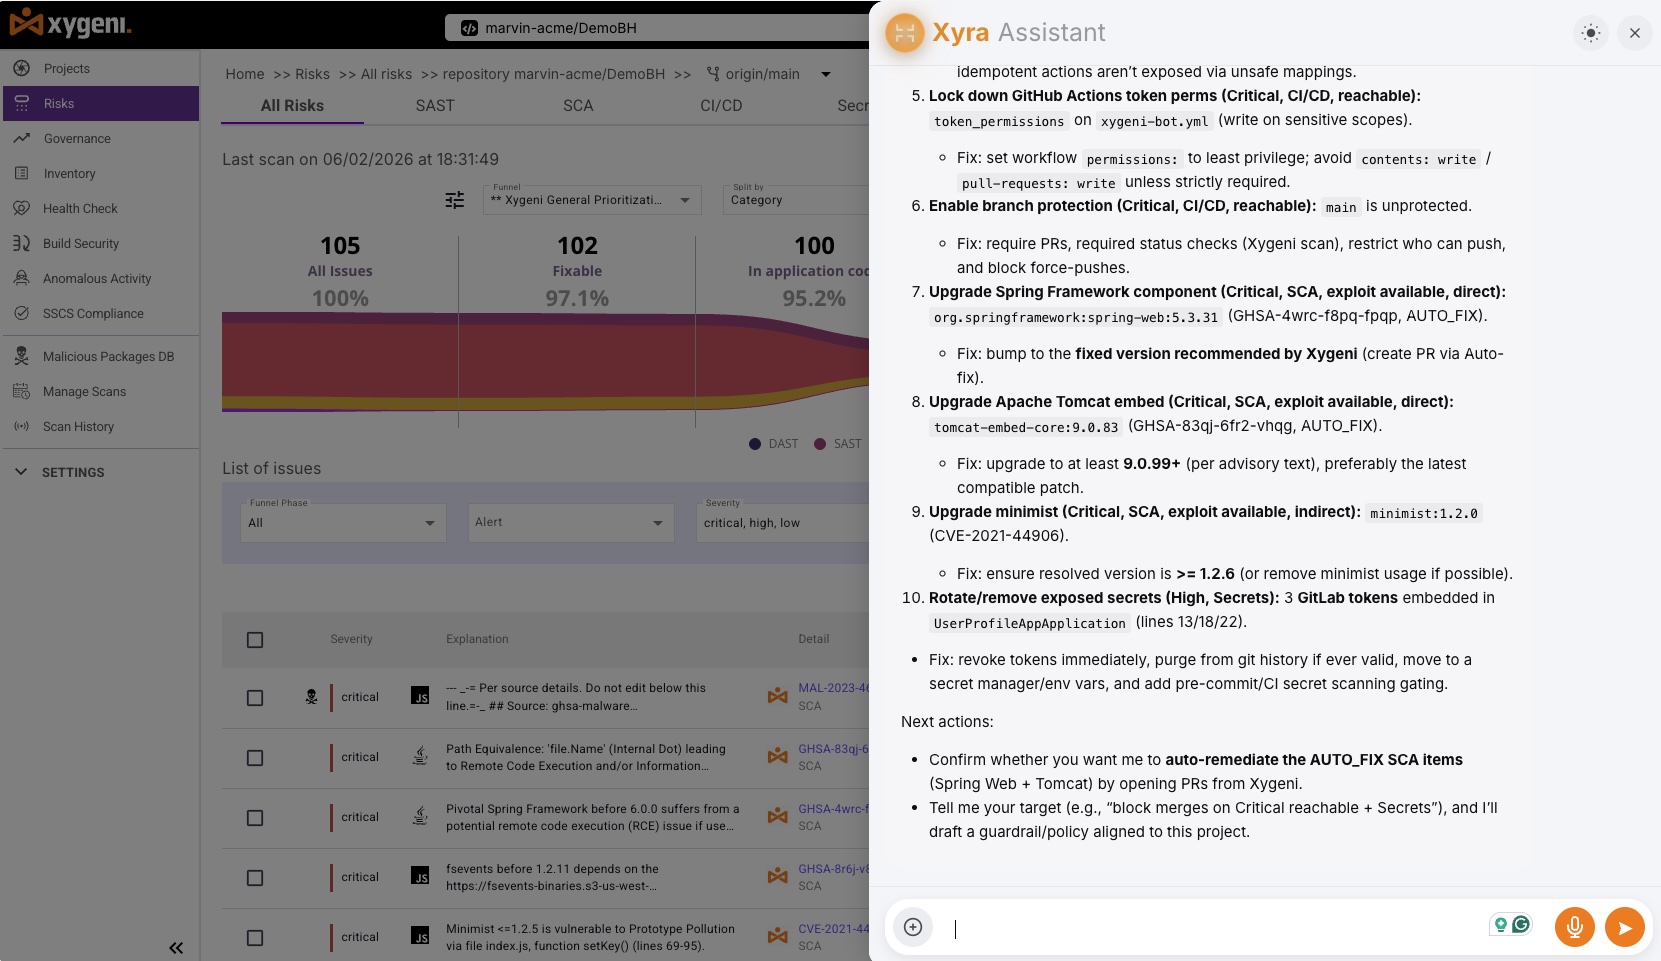Select Risks in the sidebar menu

(x=100, y=103)
